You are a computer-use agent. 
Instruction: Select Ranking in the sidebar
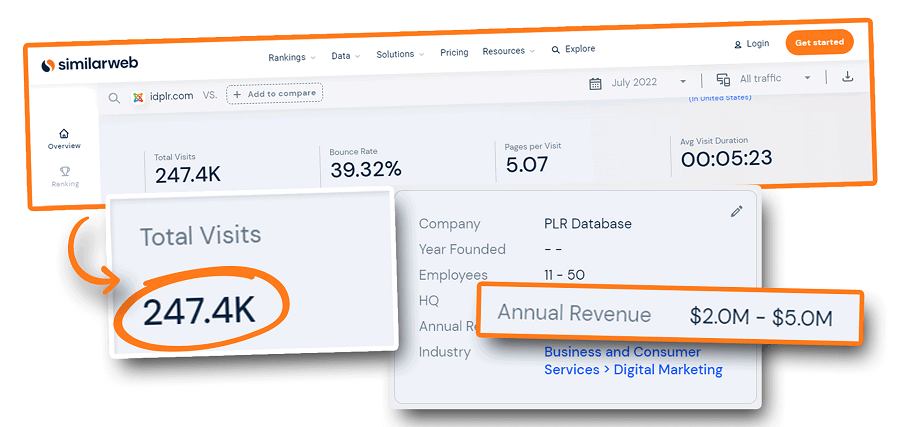65,177
